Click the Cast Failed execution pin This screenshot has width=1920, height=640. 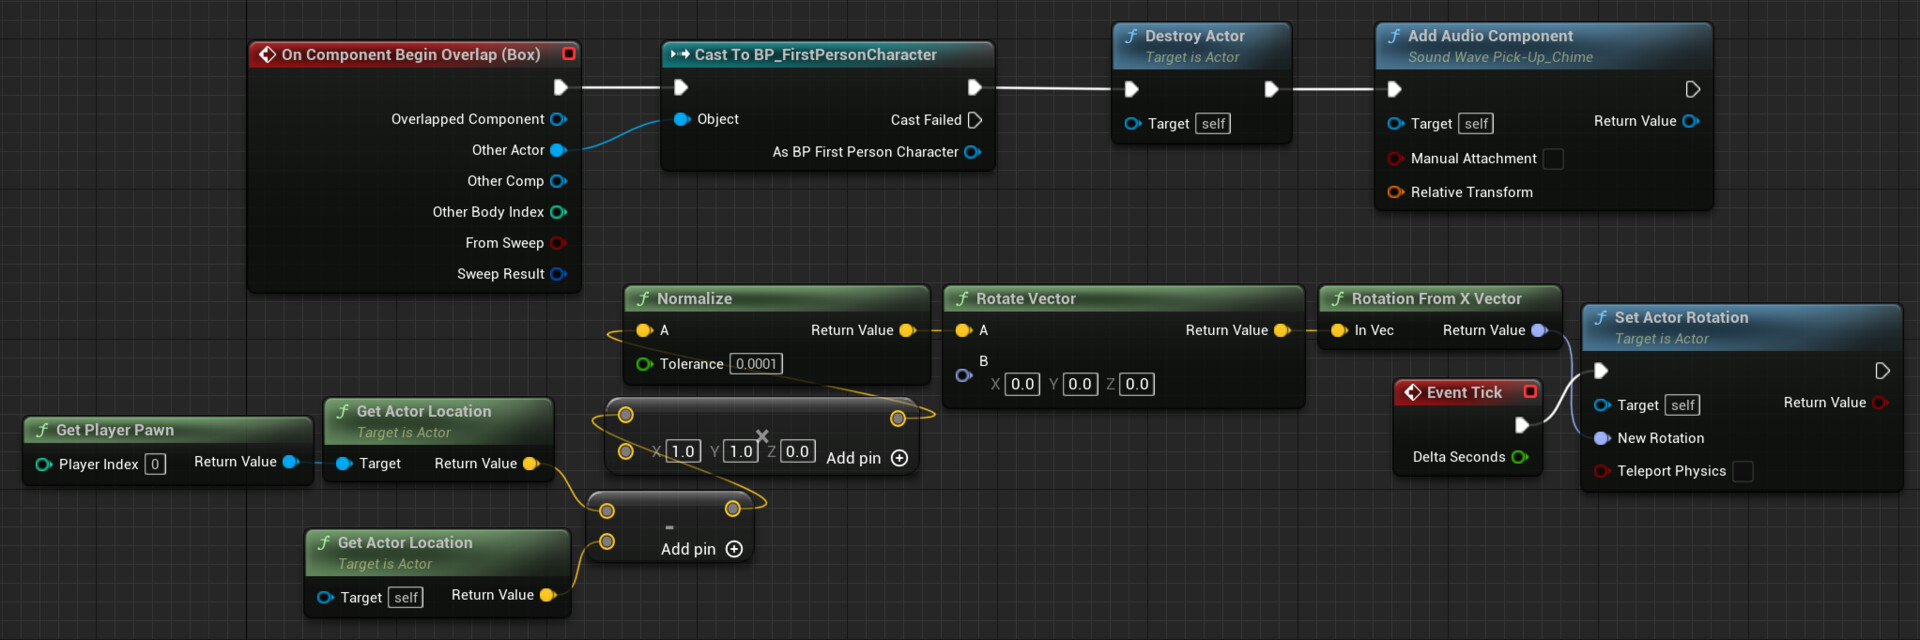(x=975, y=120)
